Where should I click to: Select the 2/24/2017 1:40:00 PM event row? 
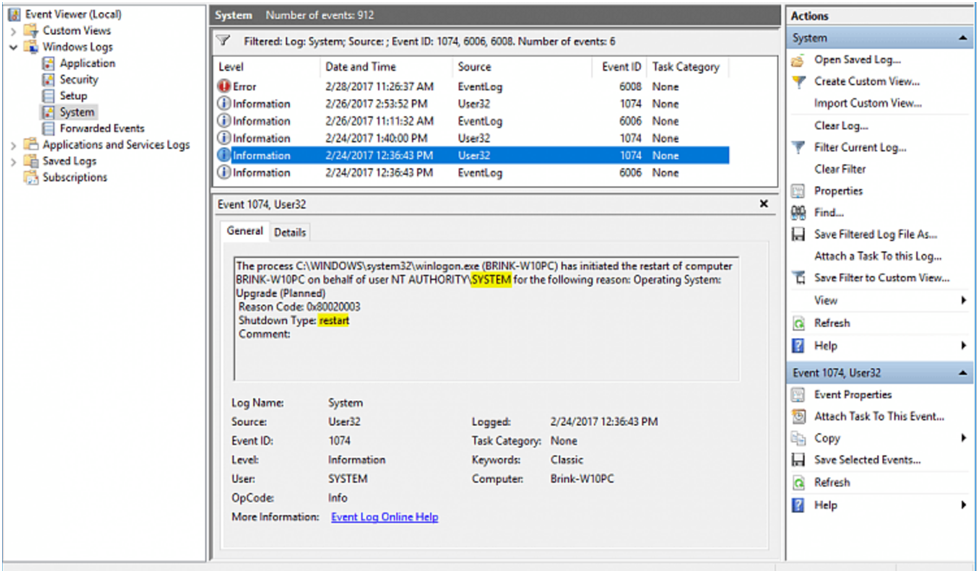(x=472, y=138)
